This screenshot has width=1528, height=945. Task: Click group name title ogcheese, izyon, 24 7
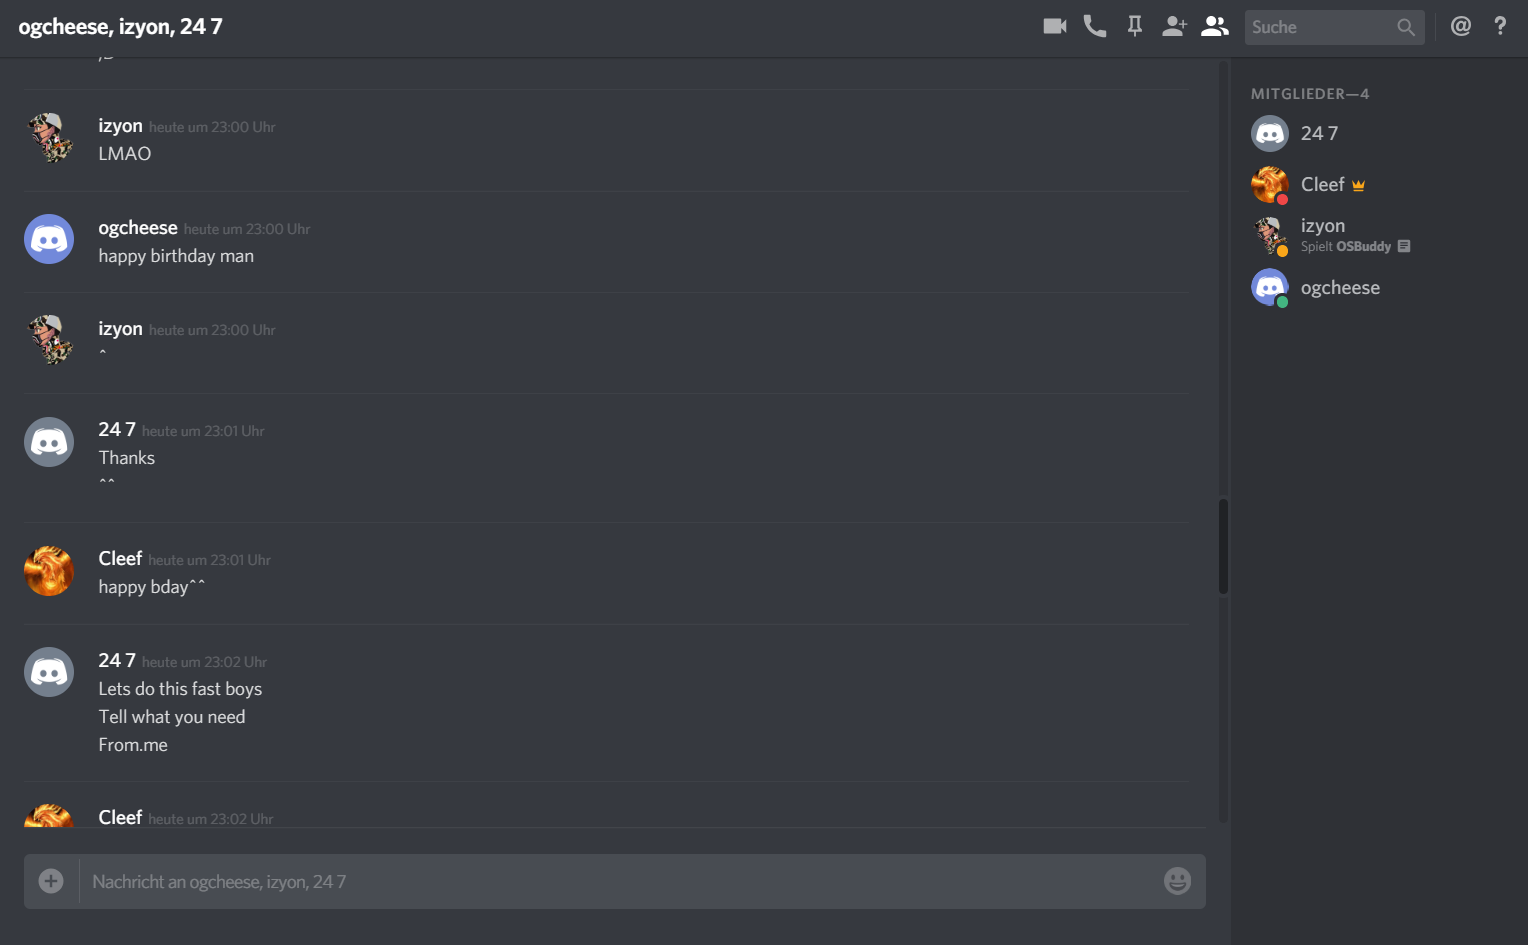120,27
